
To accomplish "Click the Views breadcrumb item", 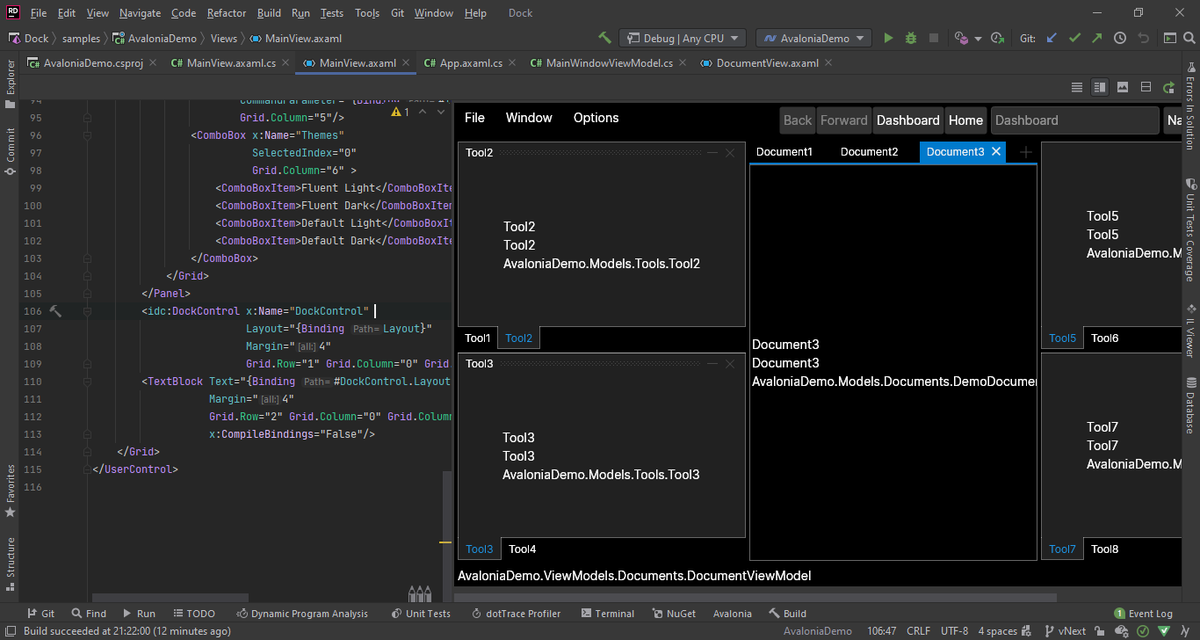I will click(x=224, y=38).
